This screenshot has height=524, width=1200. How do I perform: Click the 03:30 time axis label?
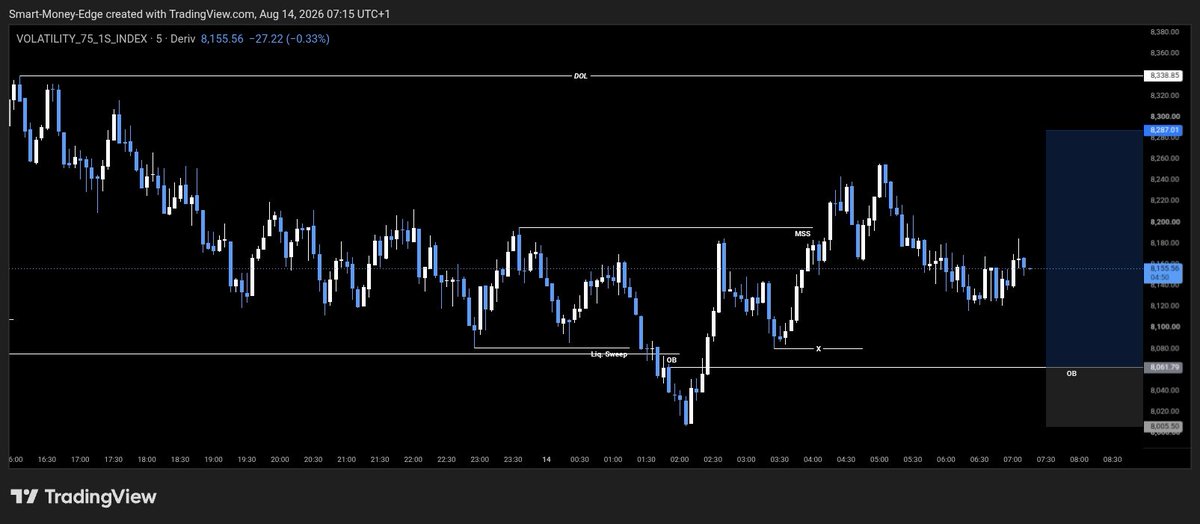coord(779,459)
